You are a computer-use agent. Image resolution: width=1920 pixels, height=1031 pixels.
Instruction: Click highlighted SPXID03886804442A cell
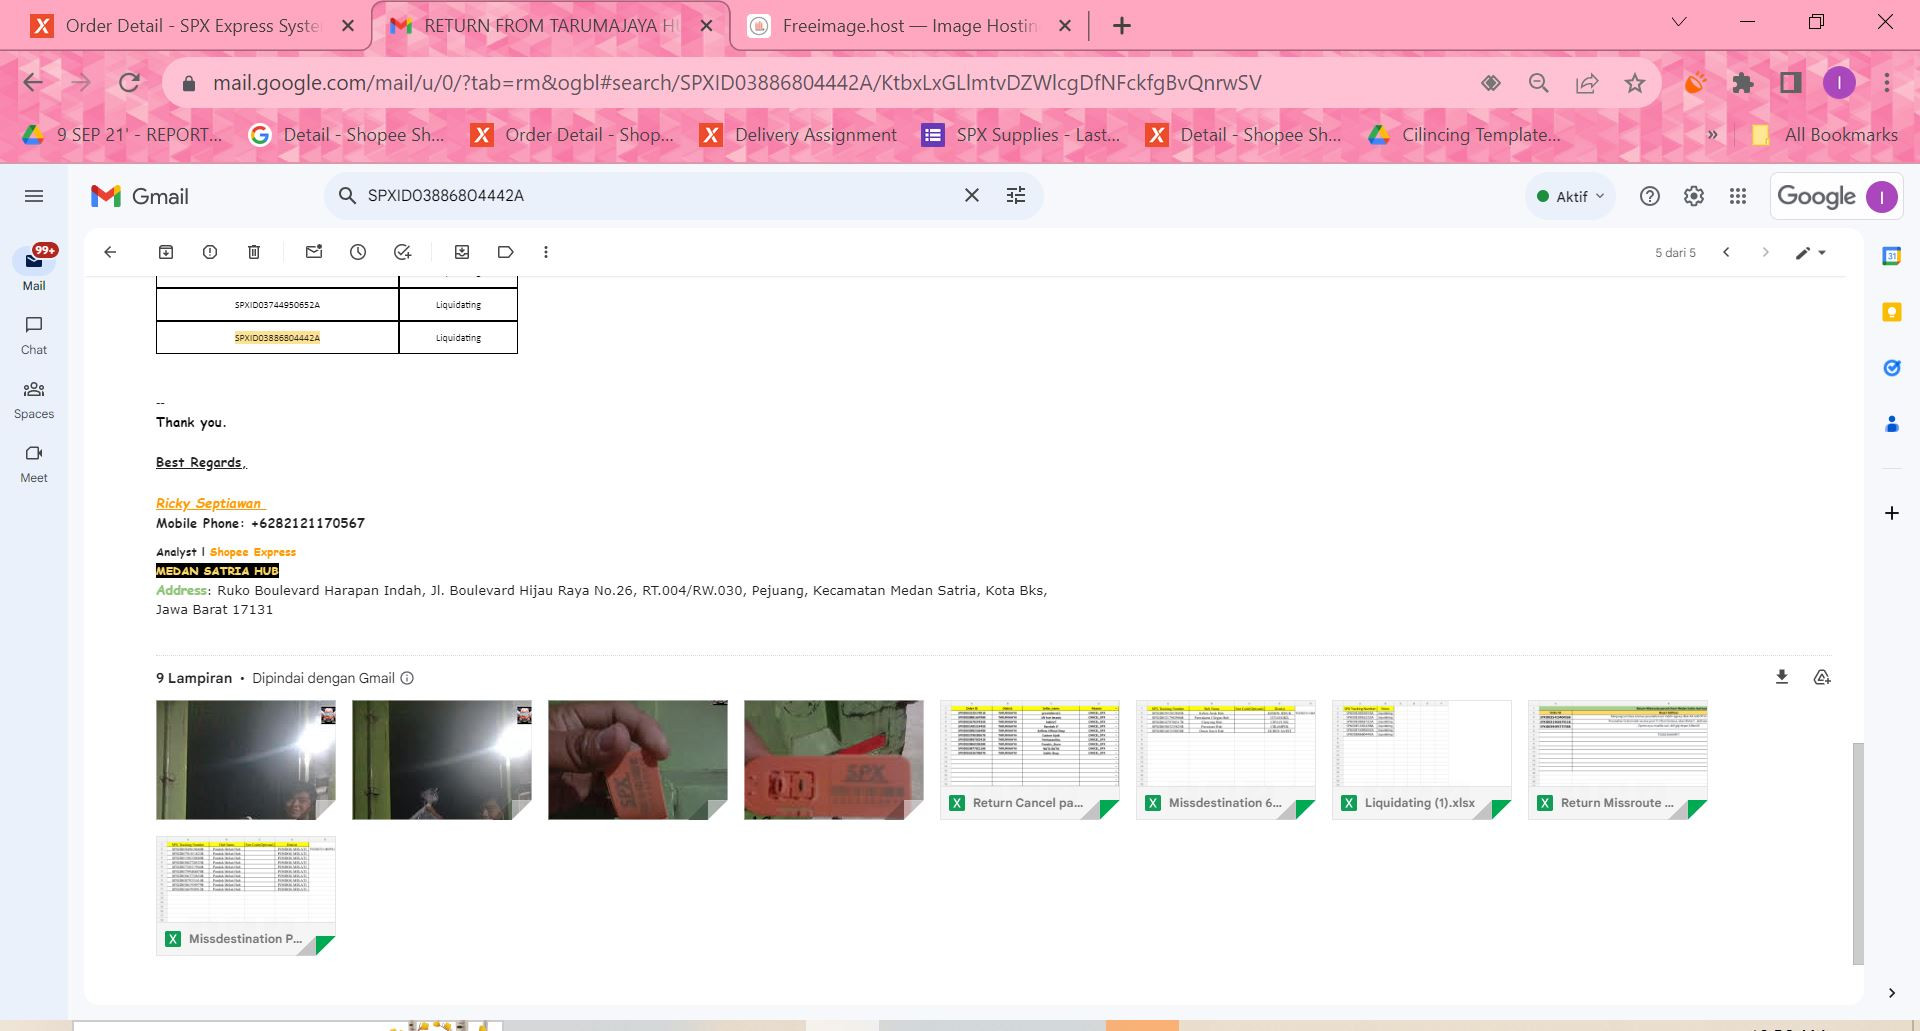point(277,338)
